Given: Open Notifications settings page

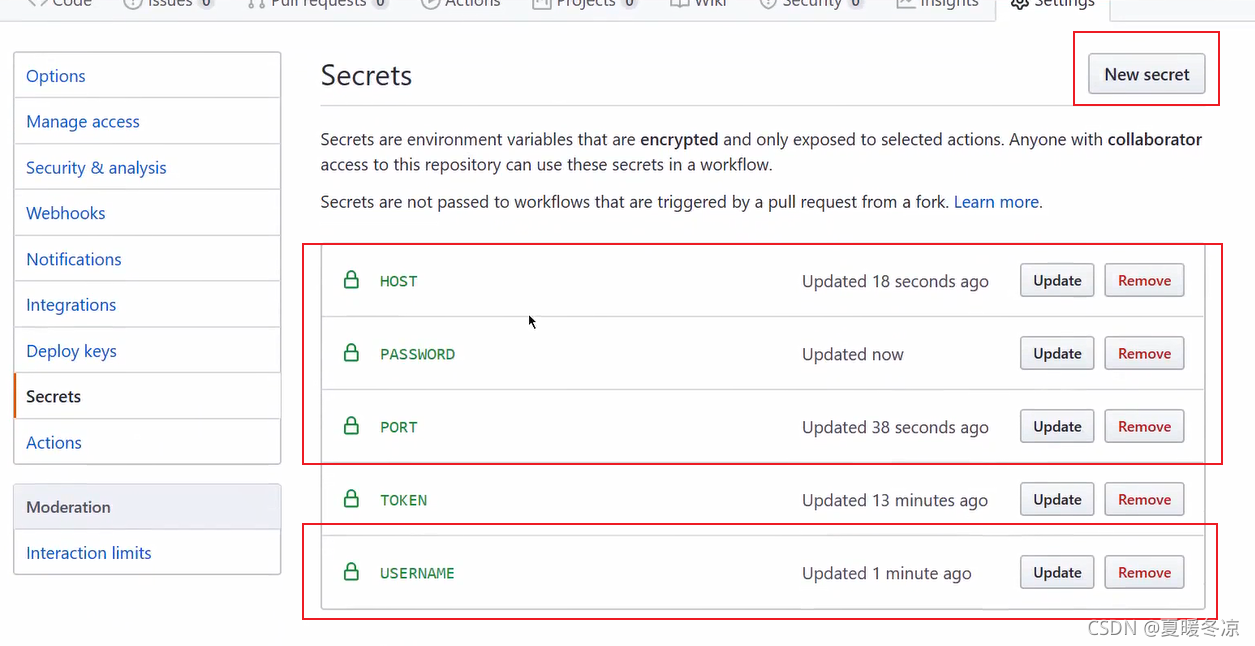Looking at the screenshot, I should click(x=147, y=259).
